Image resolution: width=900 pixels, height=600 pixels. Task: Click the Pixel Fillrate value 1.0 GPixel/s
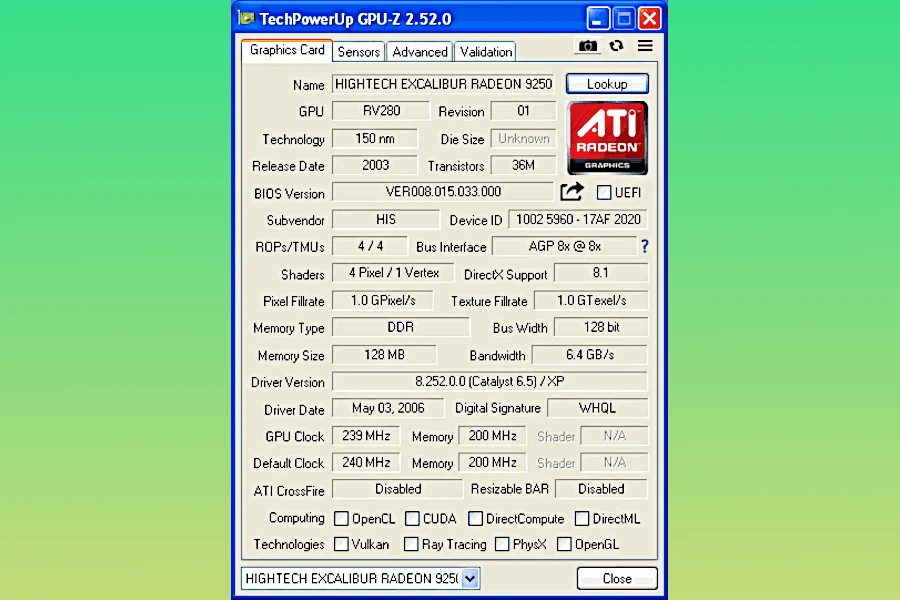(x=383, y=300)
